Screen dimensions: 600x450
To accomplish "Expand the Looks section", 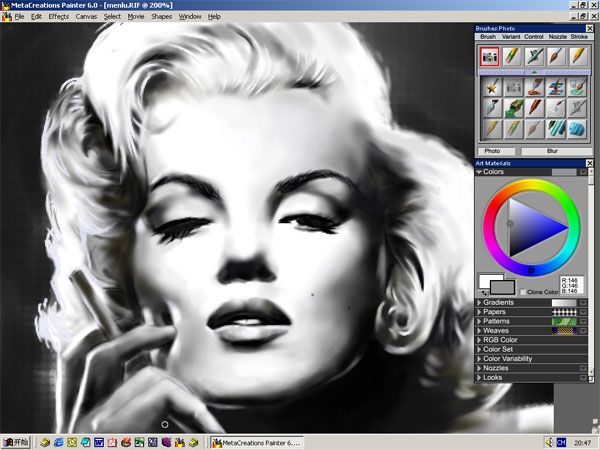I will 479,378.
